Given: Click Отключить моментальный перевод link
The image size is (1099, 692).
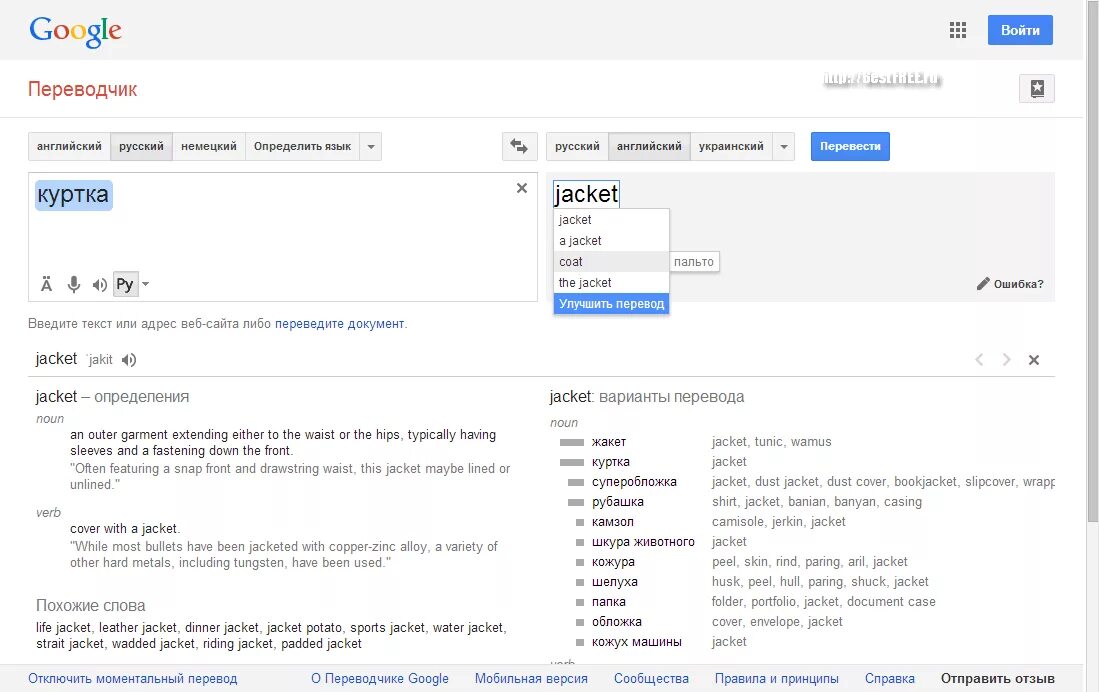Looking at the screenshot, I should coord(132,679).
